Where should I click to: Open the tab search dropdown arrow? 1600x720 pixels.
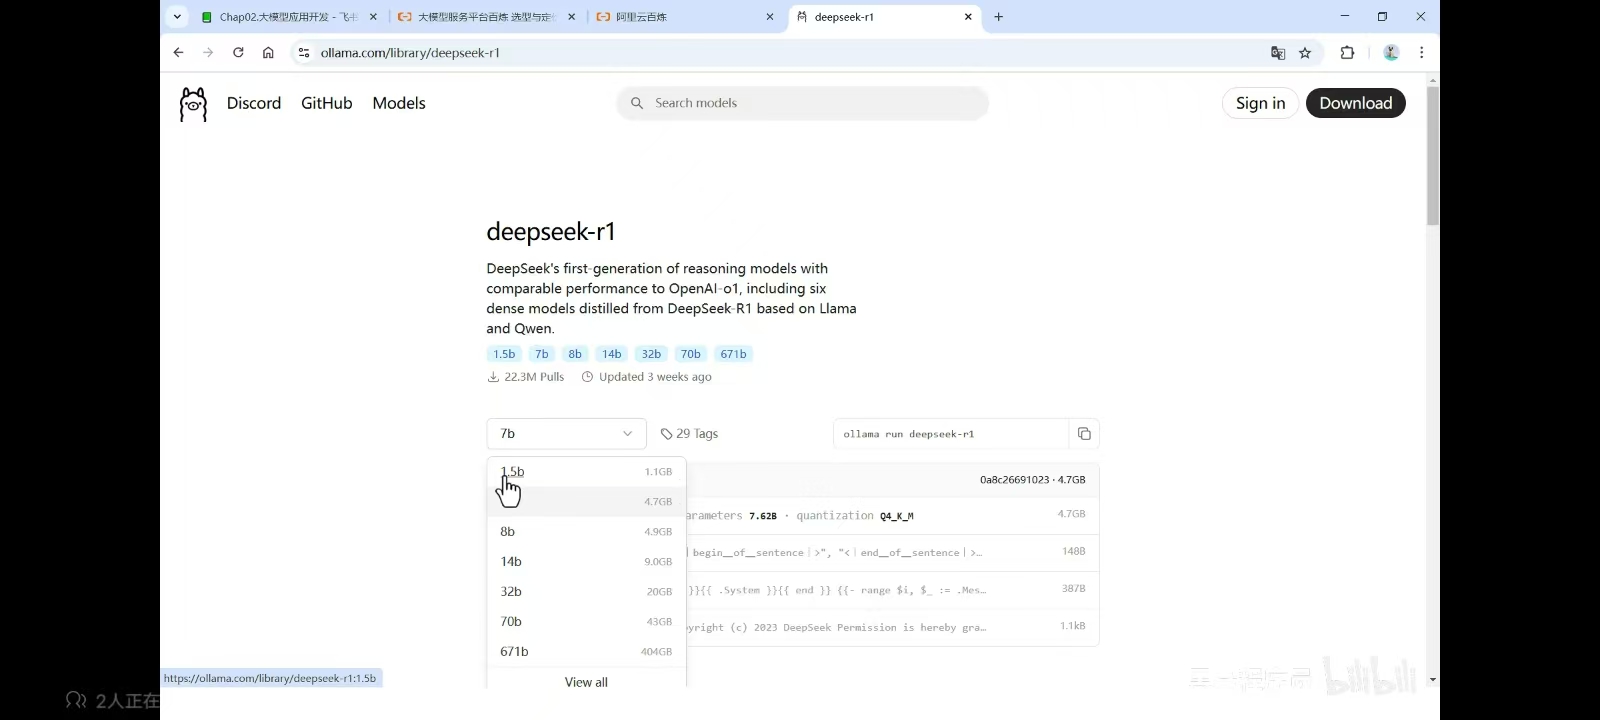pyautogui.click(x=177, y=17)
